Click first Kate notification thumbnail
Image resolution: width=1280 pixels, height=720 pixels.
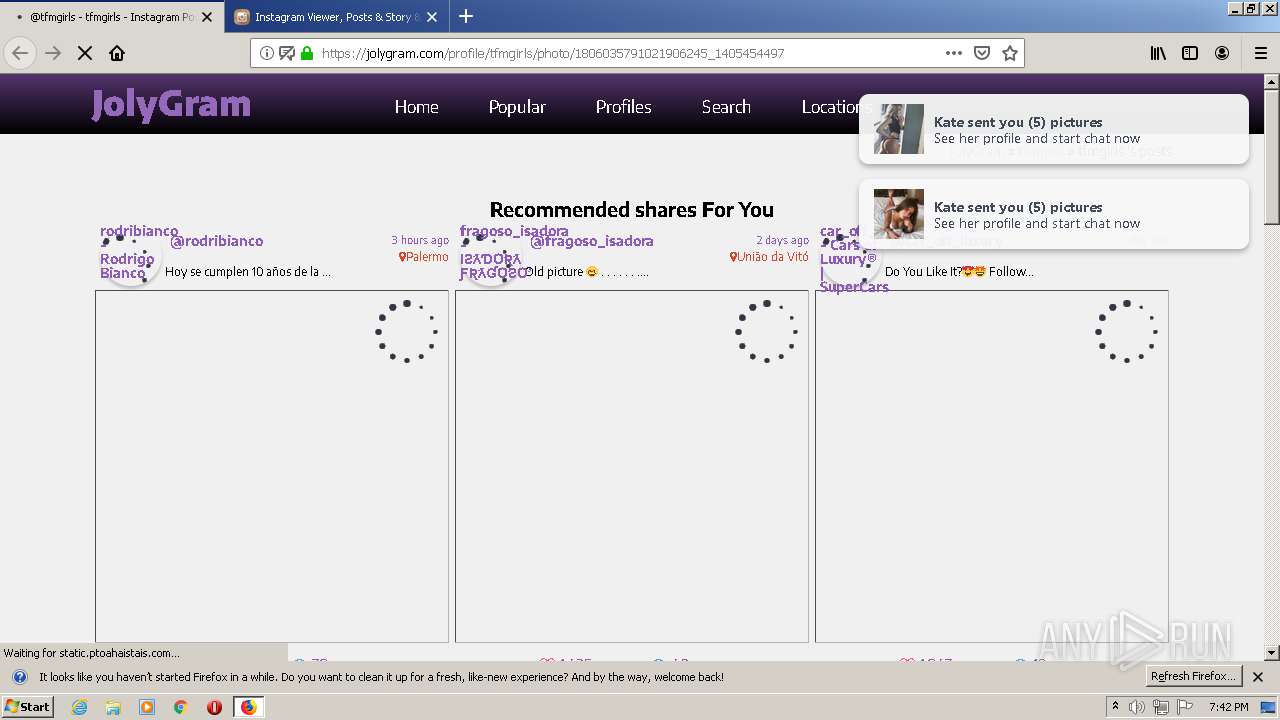[x=898, y=129]
